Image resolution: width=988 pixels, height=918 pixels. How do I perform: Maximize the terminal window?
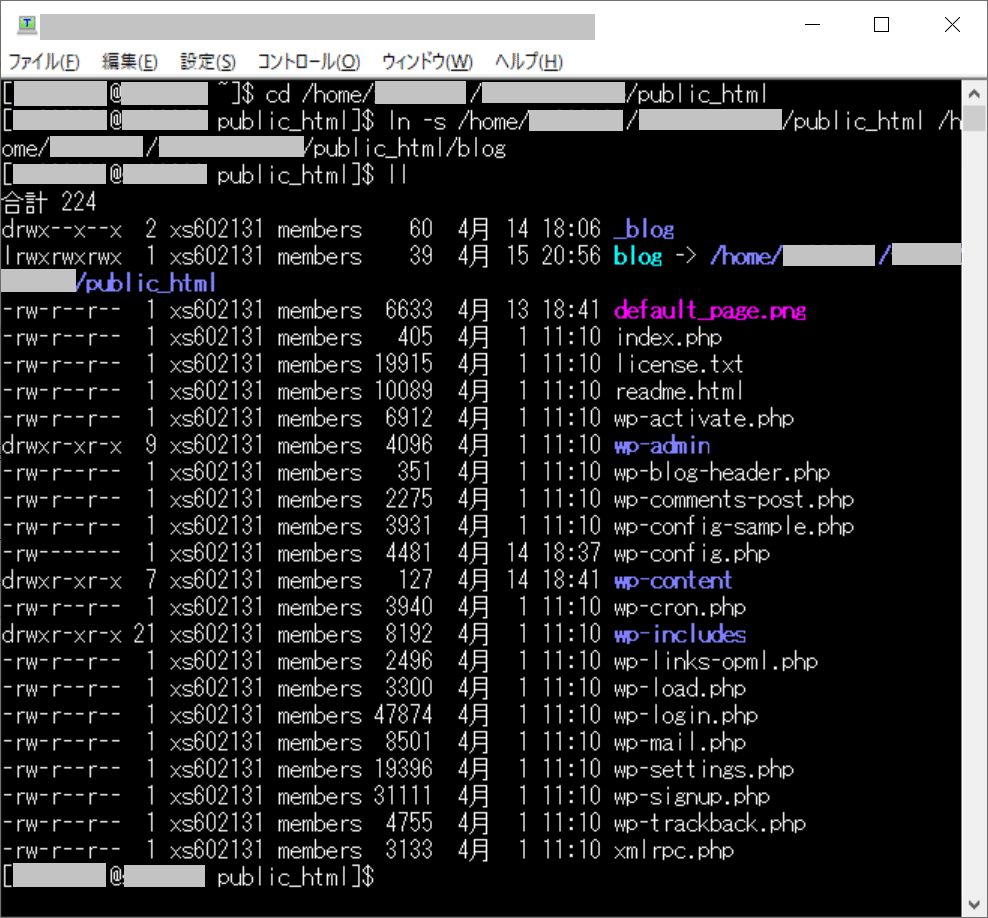882,25
